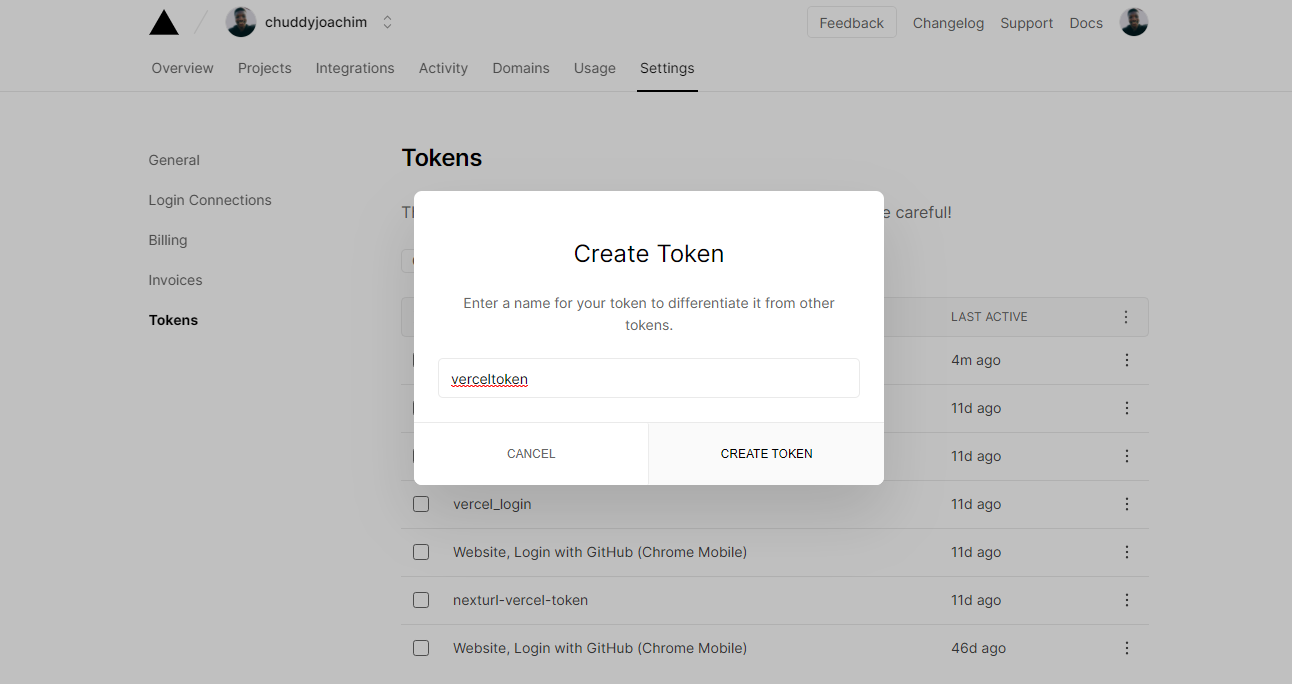
Task: Switch to the Domains tab
Action: click(520, 68)
